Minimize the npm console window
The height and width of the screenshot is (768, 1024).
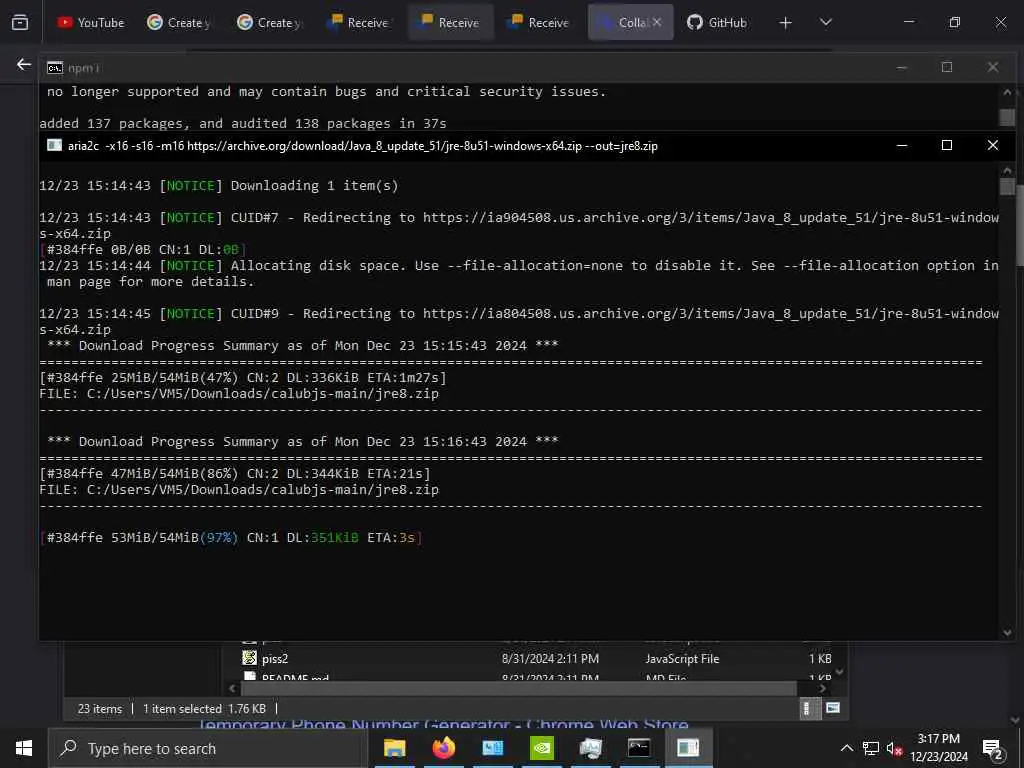[x=902, y=67]
